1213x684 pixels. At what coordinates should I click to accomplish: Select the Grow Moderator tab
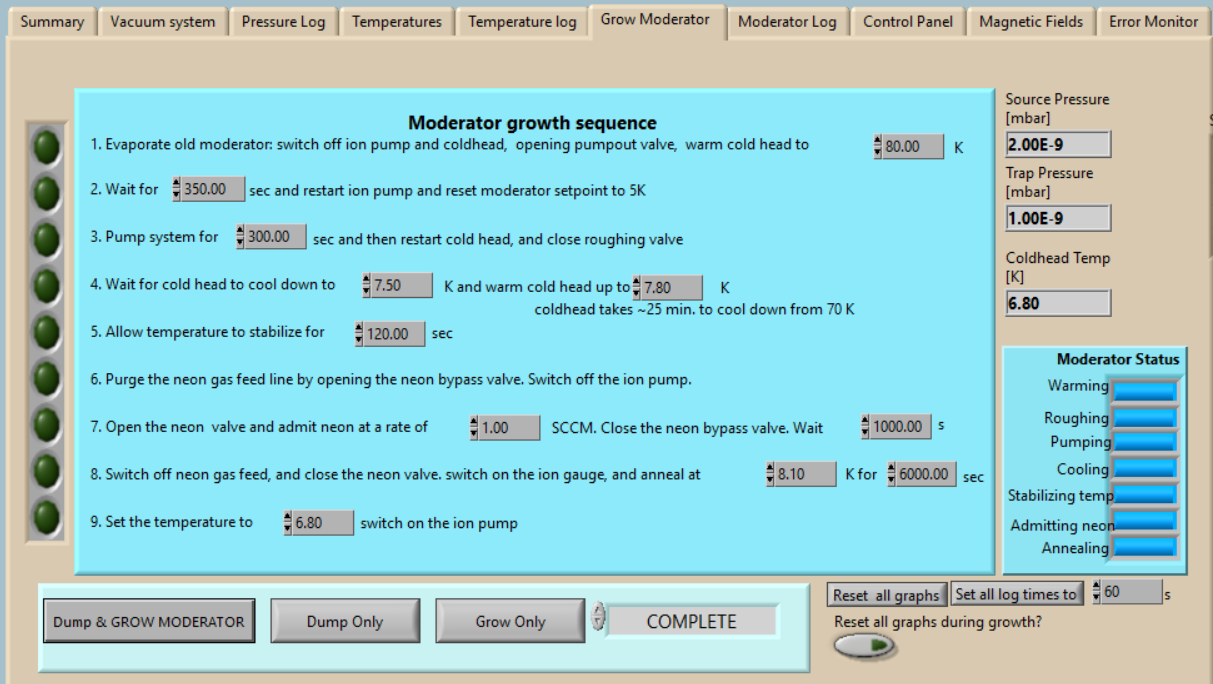656,19
